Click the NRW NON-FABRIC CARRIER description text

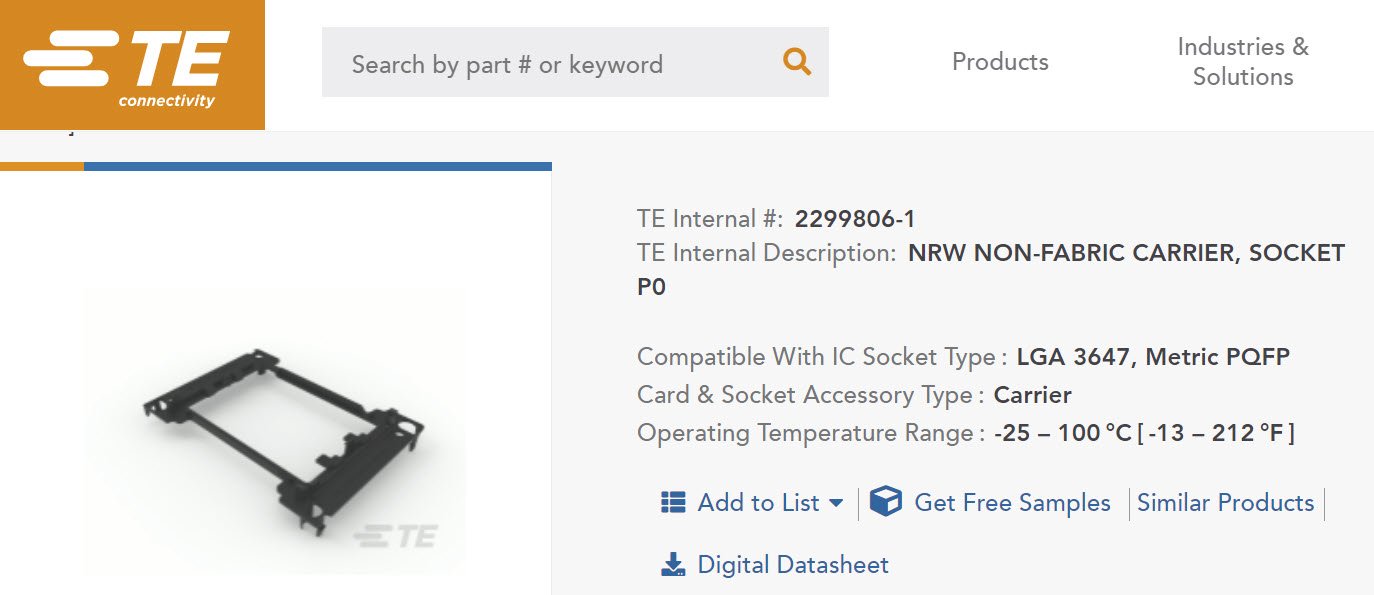pyautogui.click(x=1125, y=254)
